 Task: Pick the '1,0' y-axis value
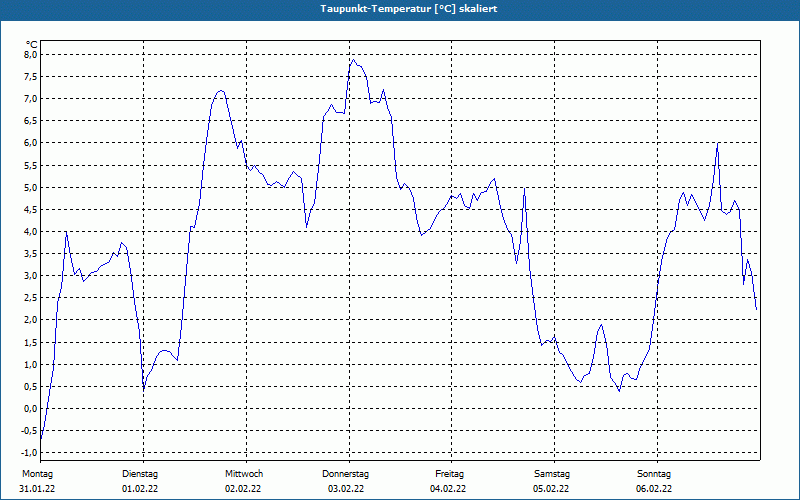coord(31,364)
